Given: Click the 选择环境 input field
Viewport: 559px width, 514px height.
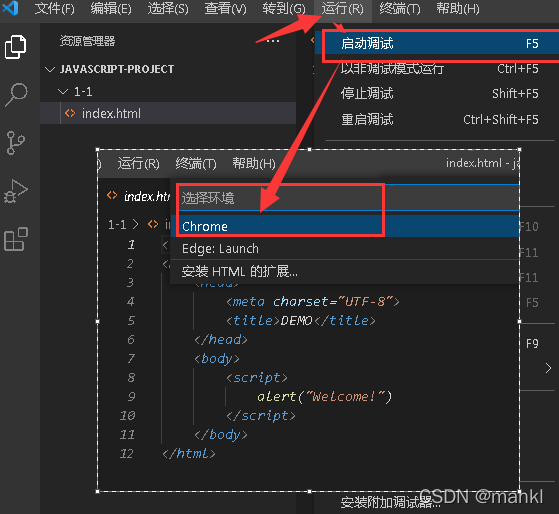Looking at the screenshot, I should [x=348, y=198].
